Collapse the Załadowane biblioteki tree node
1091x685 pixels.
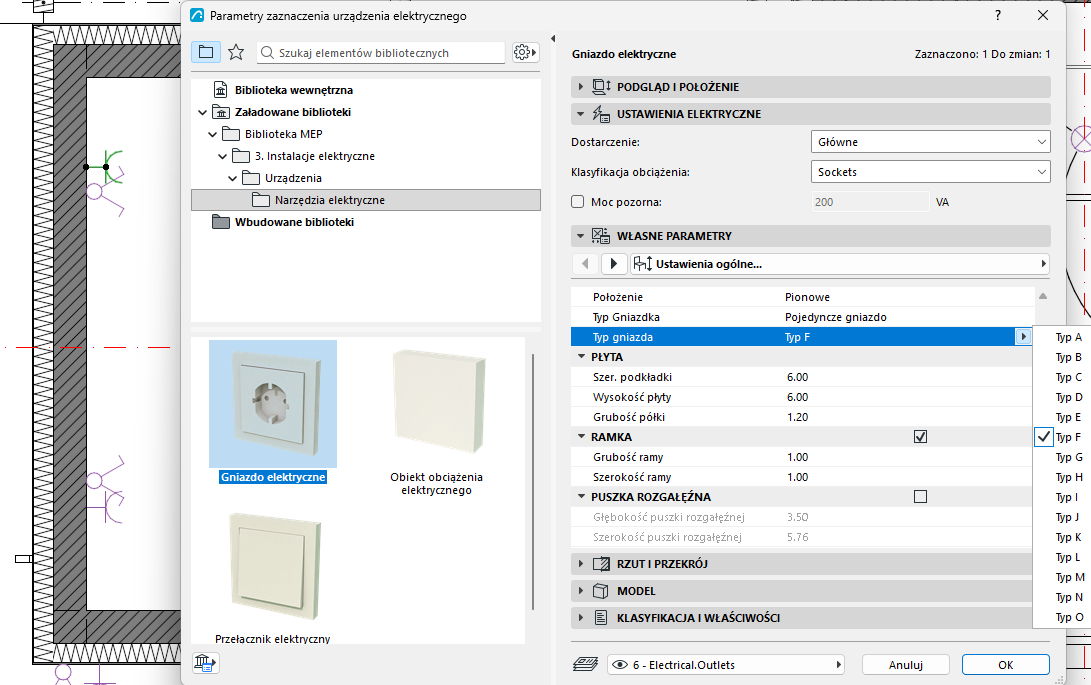(x=202, y=112)
